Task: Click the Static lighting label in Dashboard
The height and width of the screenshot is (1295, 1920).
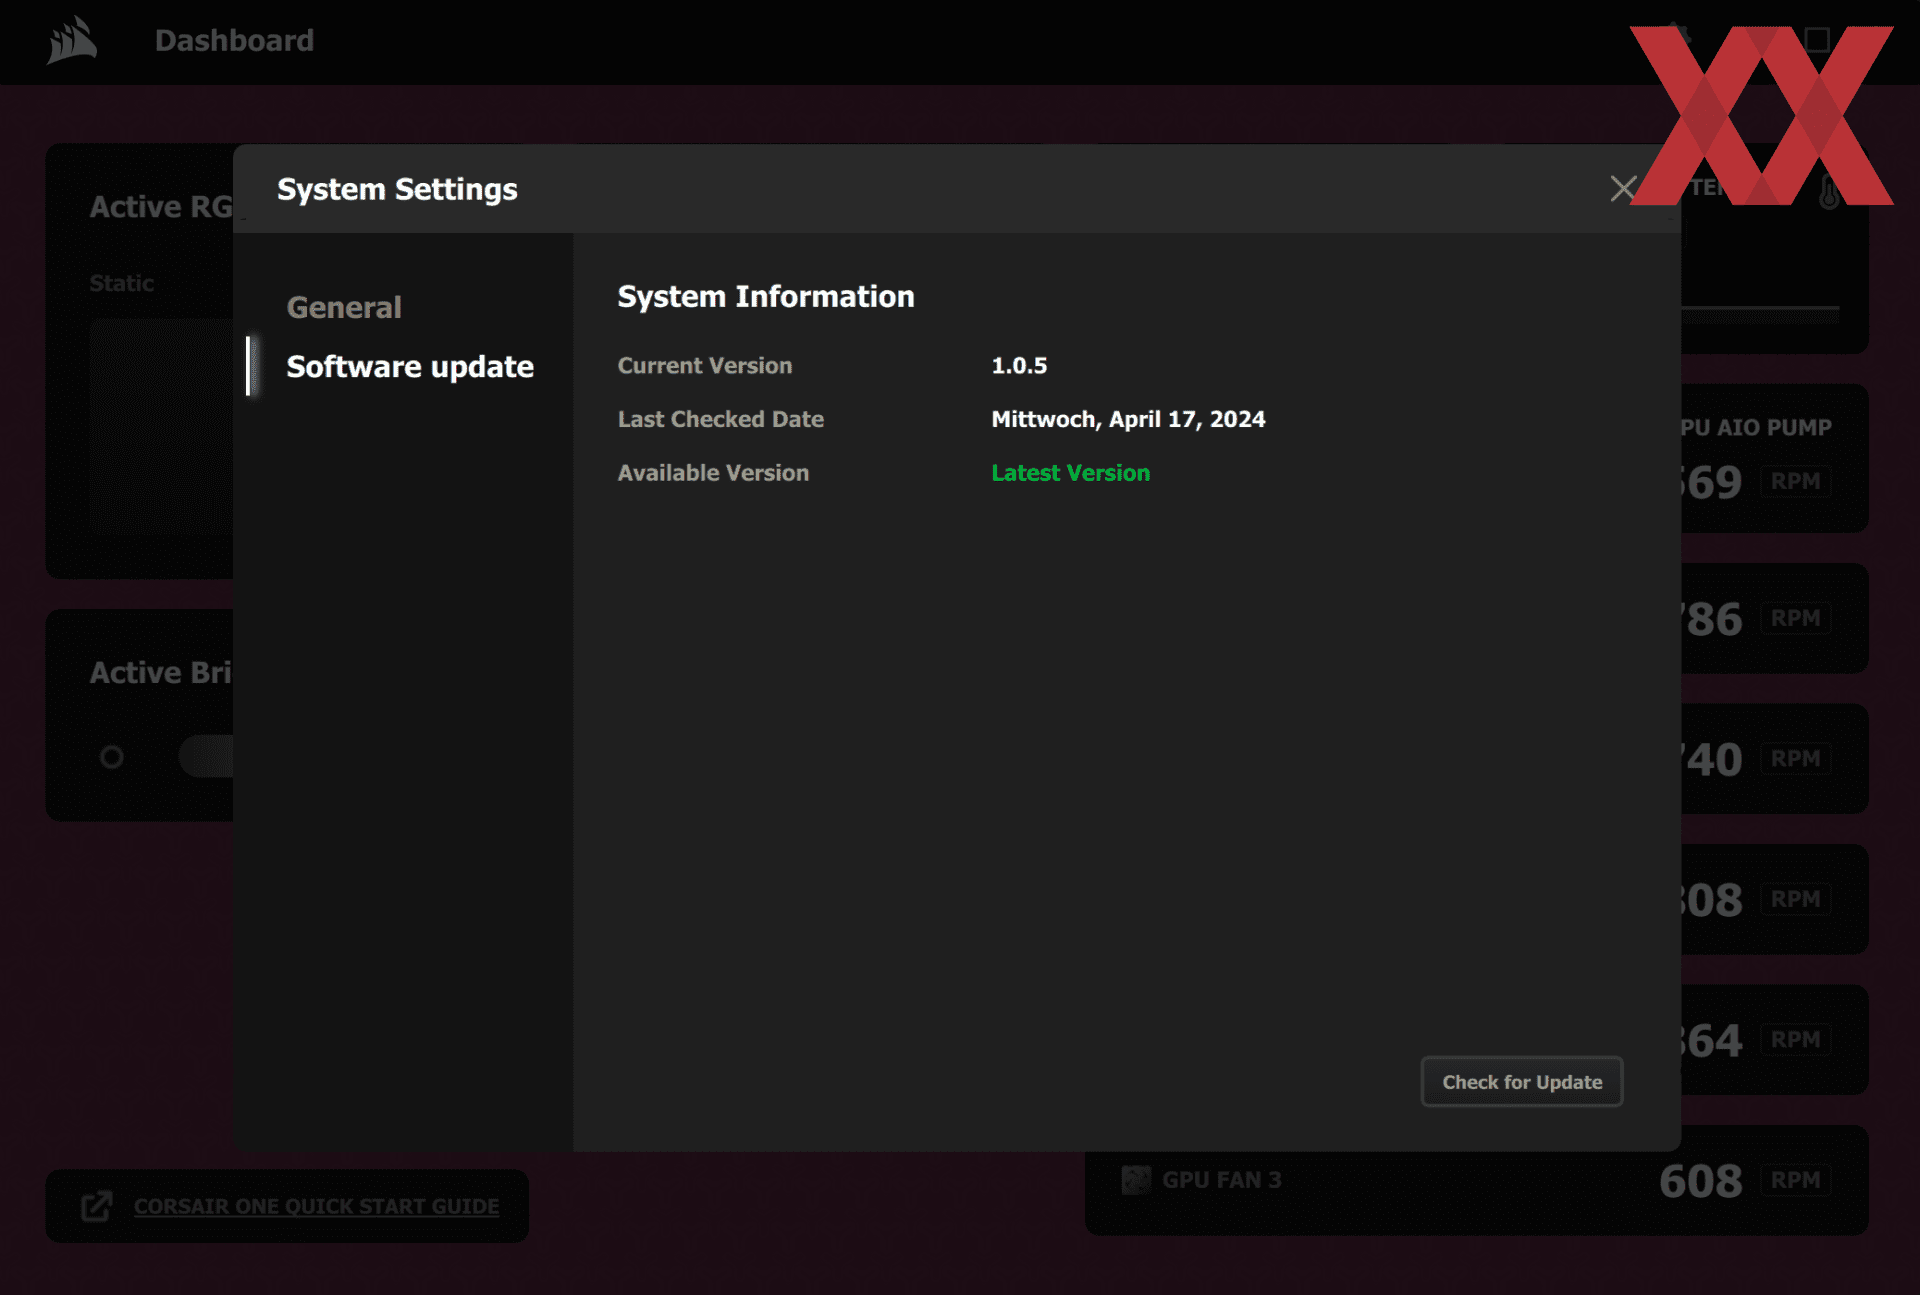Action: pyautogui.click(x=121, y=283)
